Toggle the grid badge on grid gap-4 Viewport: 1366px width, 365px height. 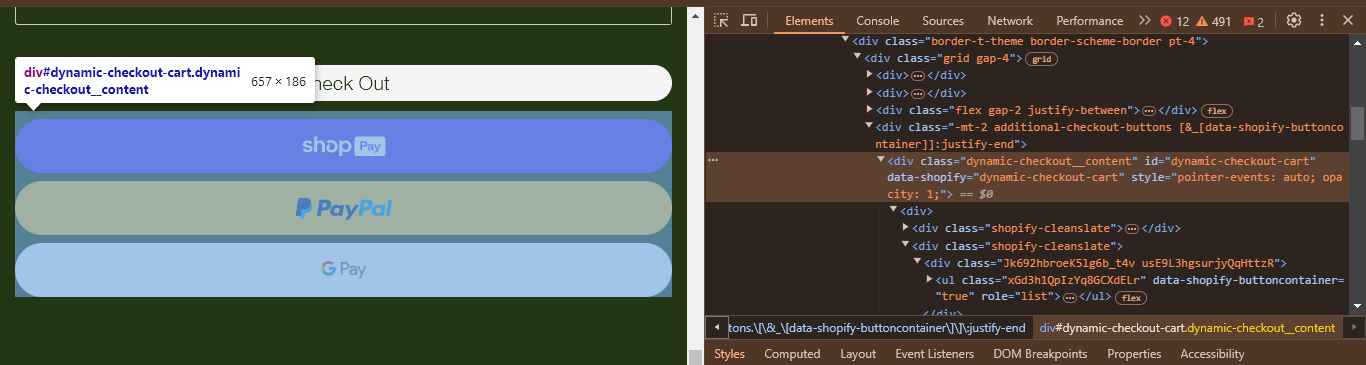pos(1041,59)
